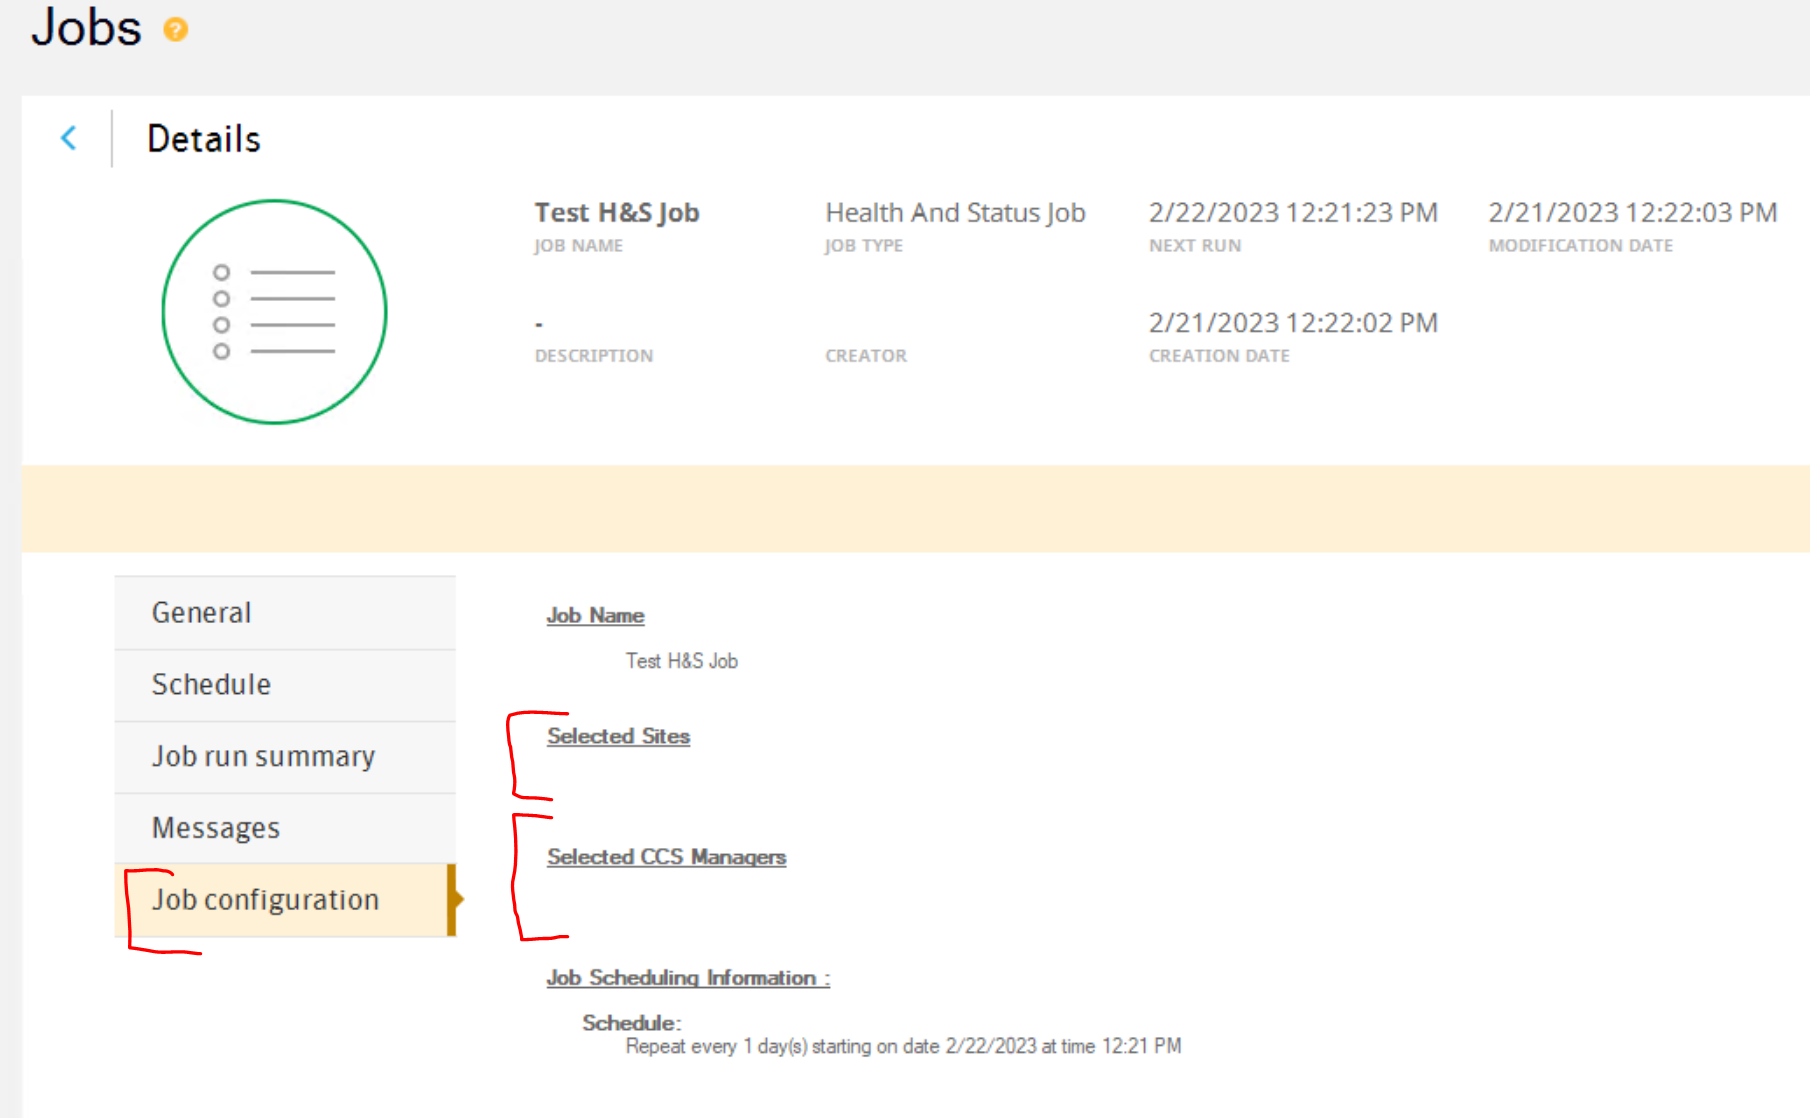Go back using the blue chevron arrow
1810x1118 pixels.
tap(69, 138)
